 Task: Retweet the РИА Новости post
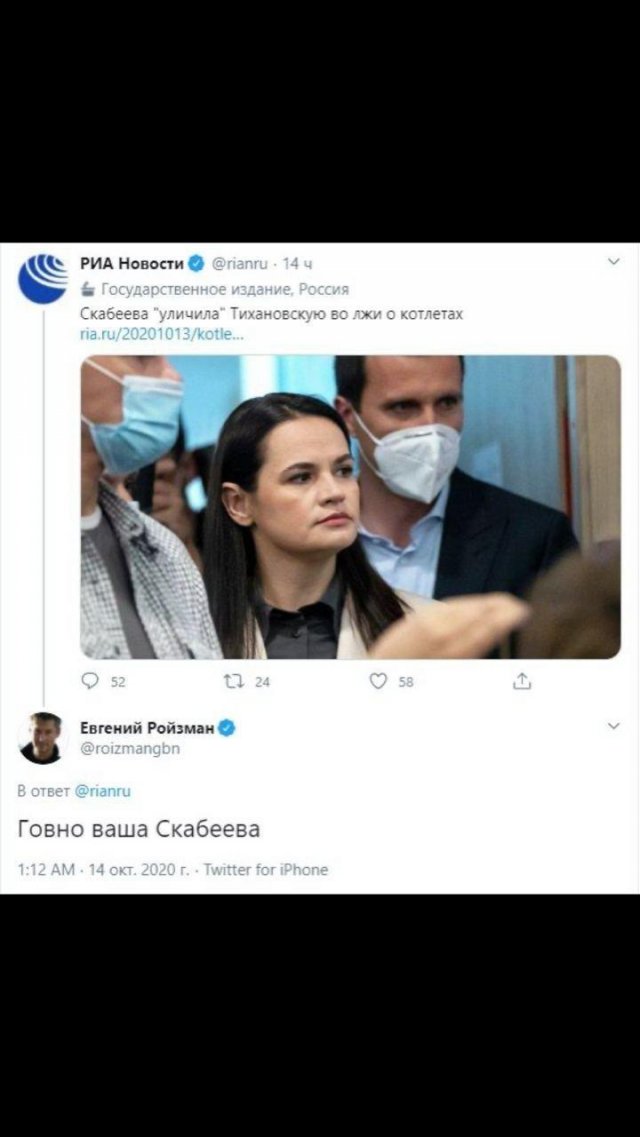point(233,681)
